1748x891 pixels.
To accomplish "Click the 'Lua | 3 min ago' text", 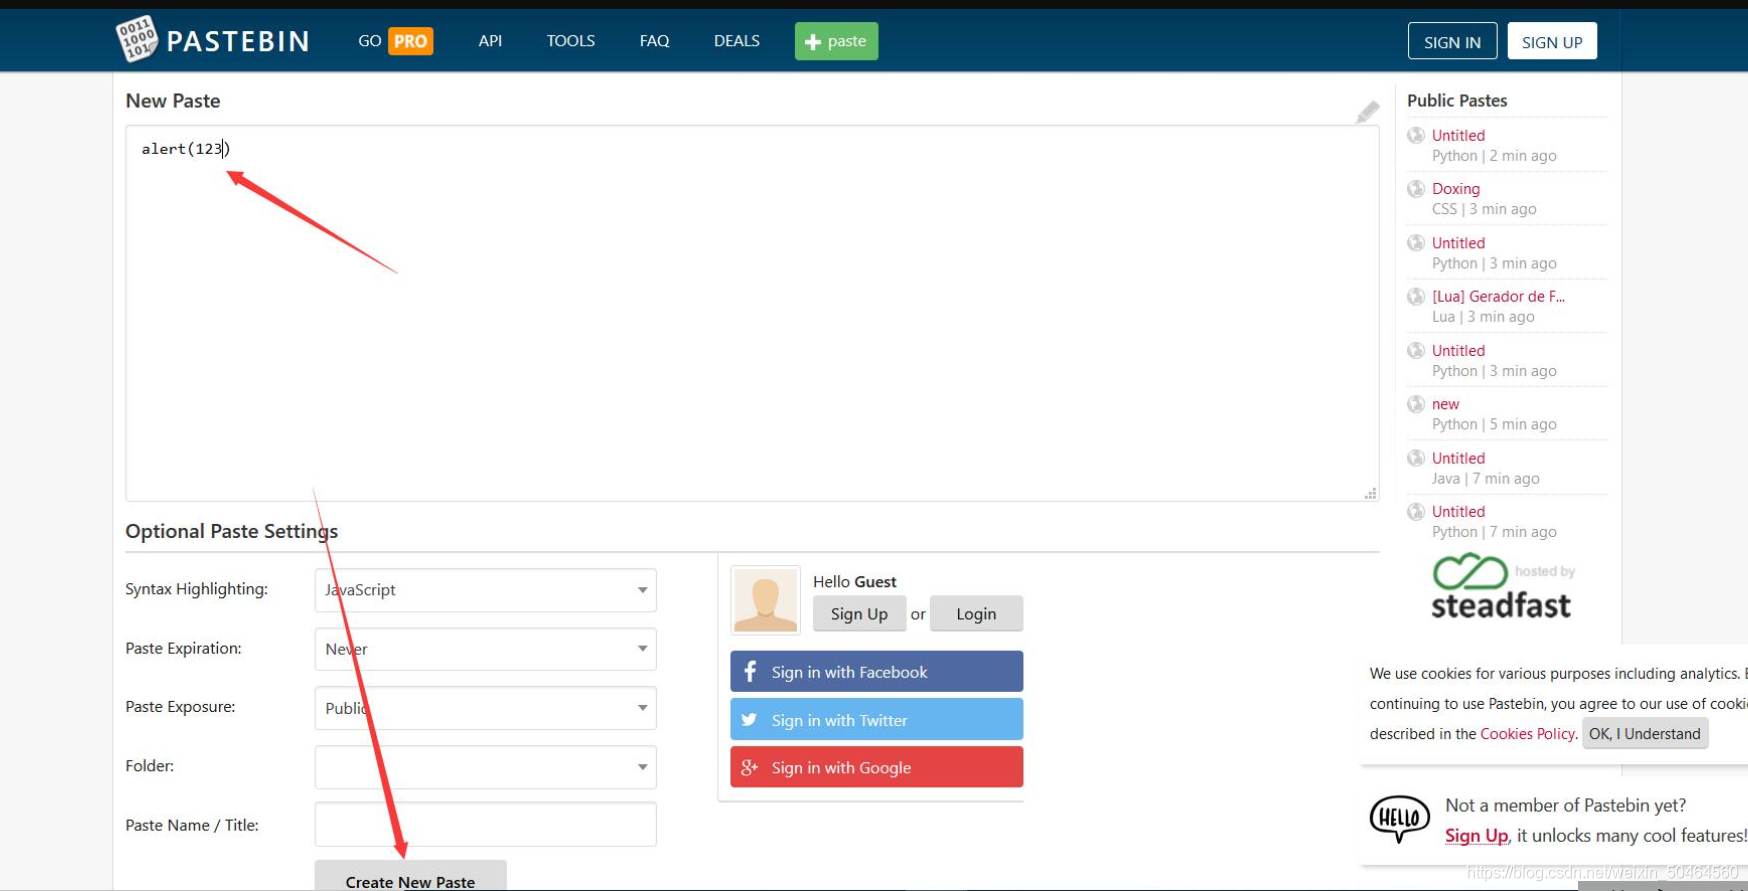I will coord(1483,317).
